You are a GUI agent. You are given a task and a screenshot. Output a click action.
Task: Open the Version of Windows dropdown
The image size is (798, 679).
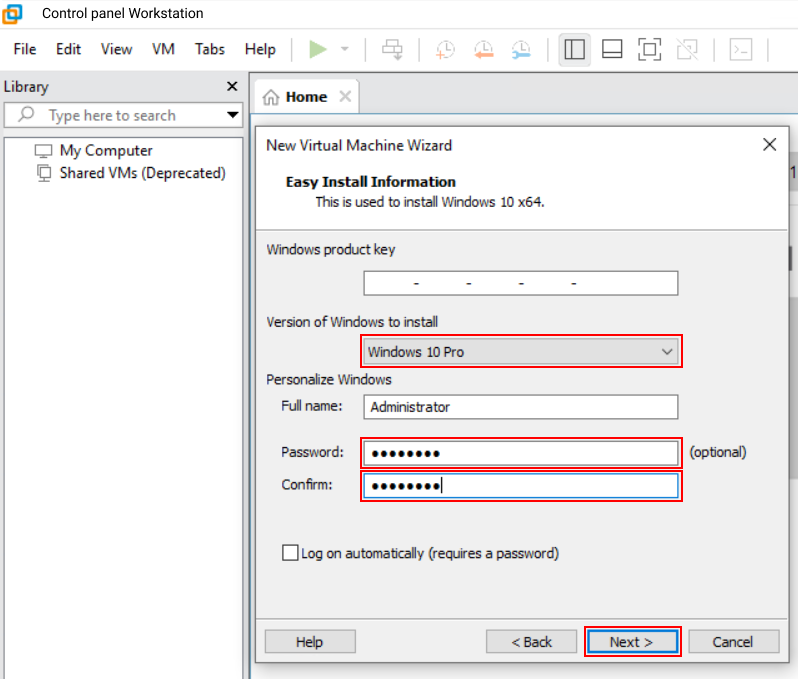click(x=520, y=352)
